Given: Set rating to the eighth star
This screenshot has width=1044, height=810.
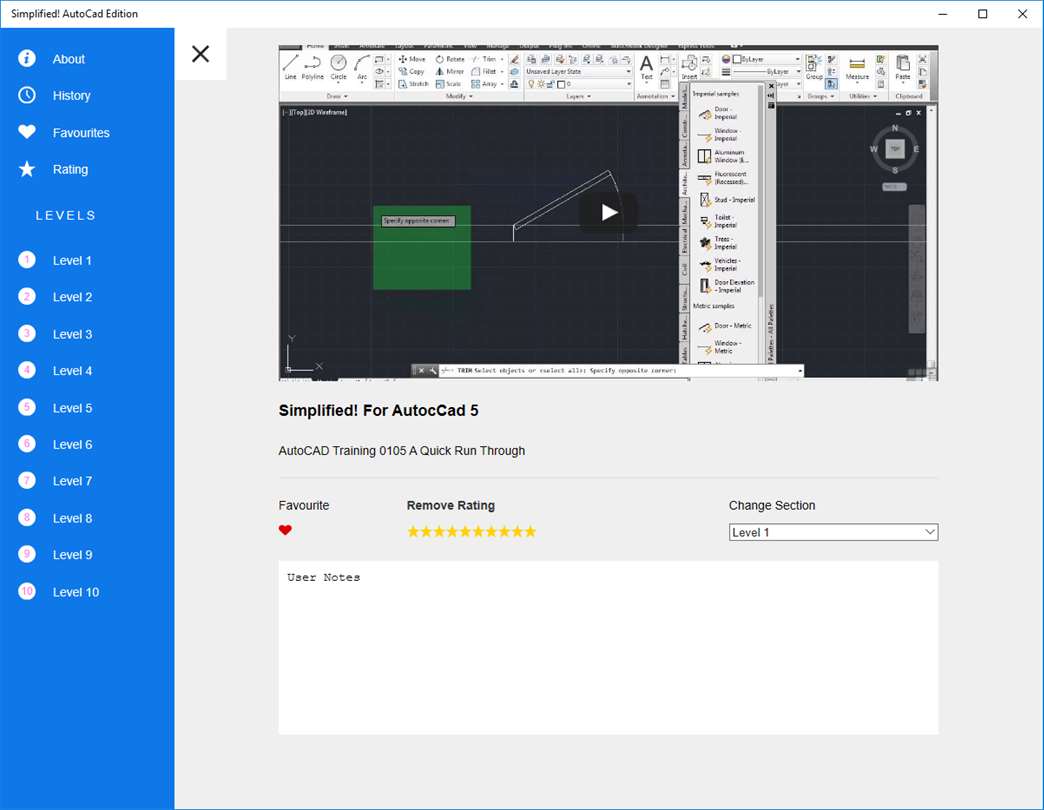Looking at the screenshot, I should point(504,531).
